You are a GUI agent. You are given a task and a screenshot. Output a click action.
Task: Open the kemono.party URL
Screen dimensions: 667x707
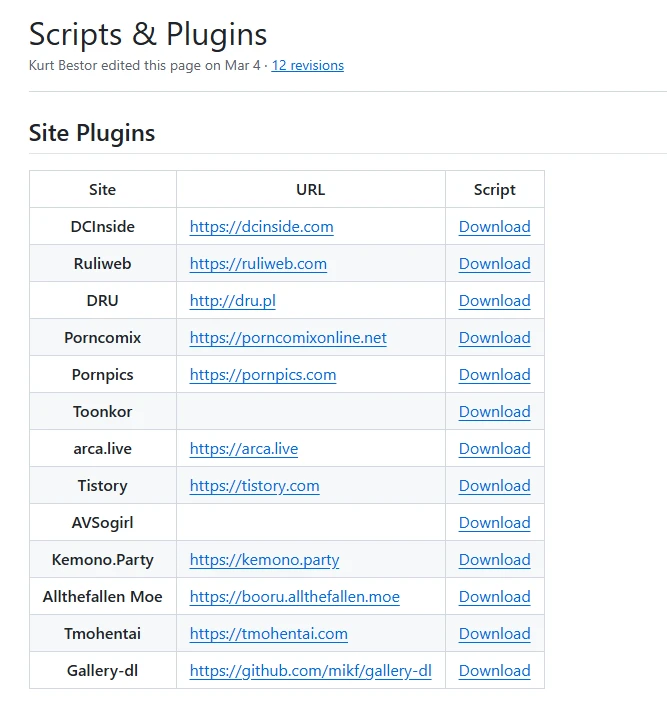tap(264, 560)
